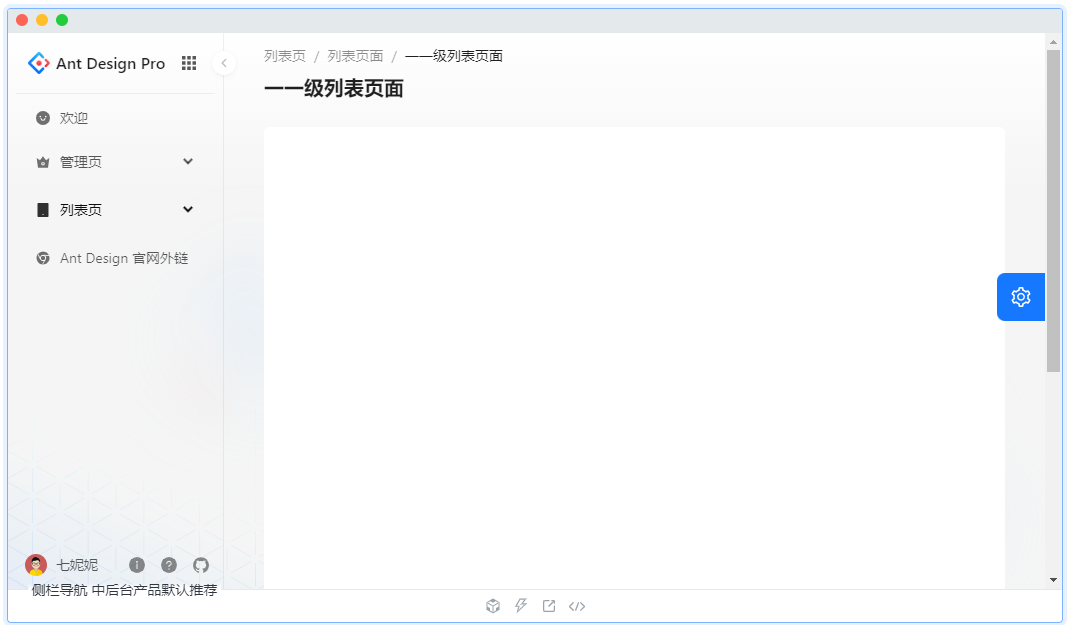
Task: Click the Chrome icon beside Ant Design 官网外链
Action: point(43,258)
